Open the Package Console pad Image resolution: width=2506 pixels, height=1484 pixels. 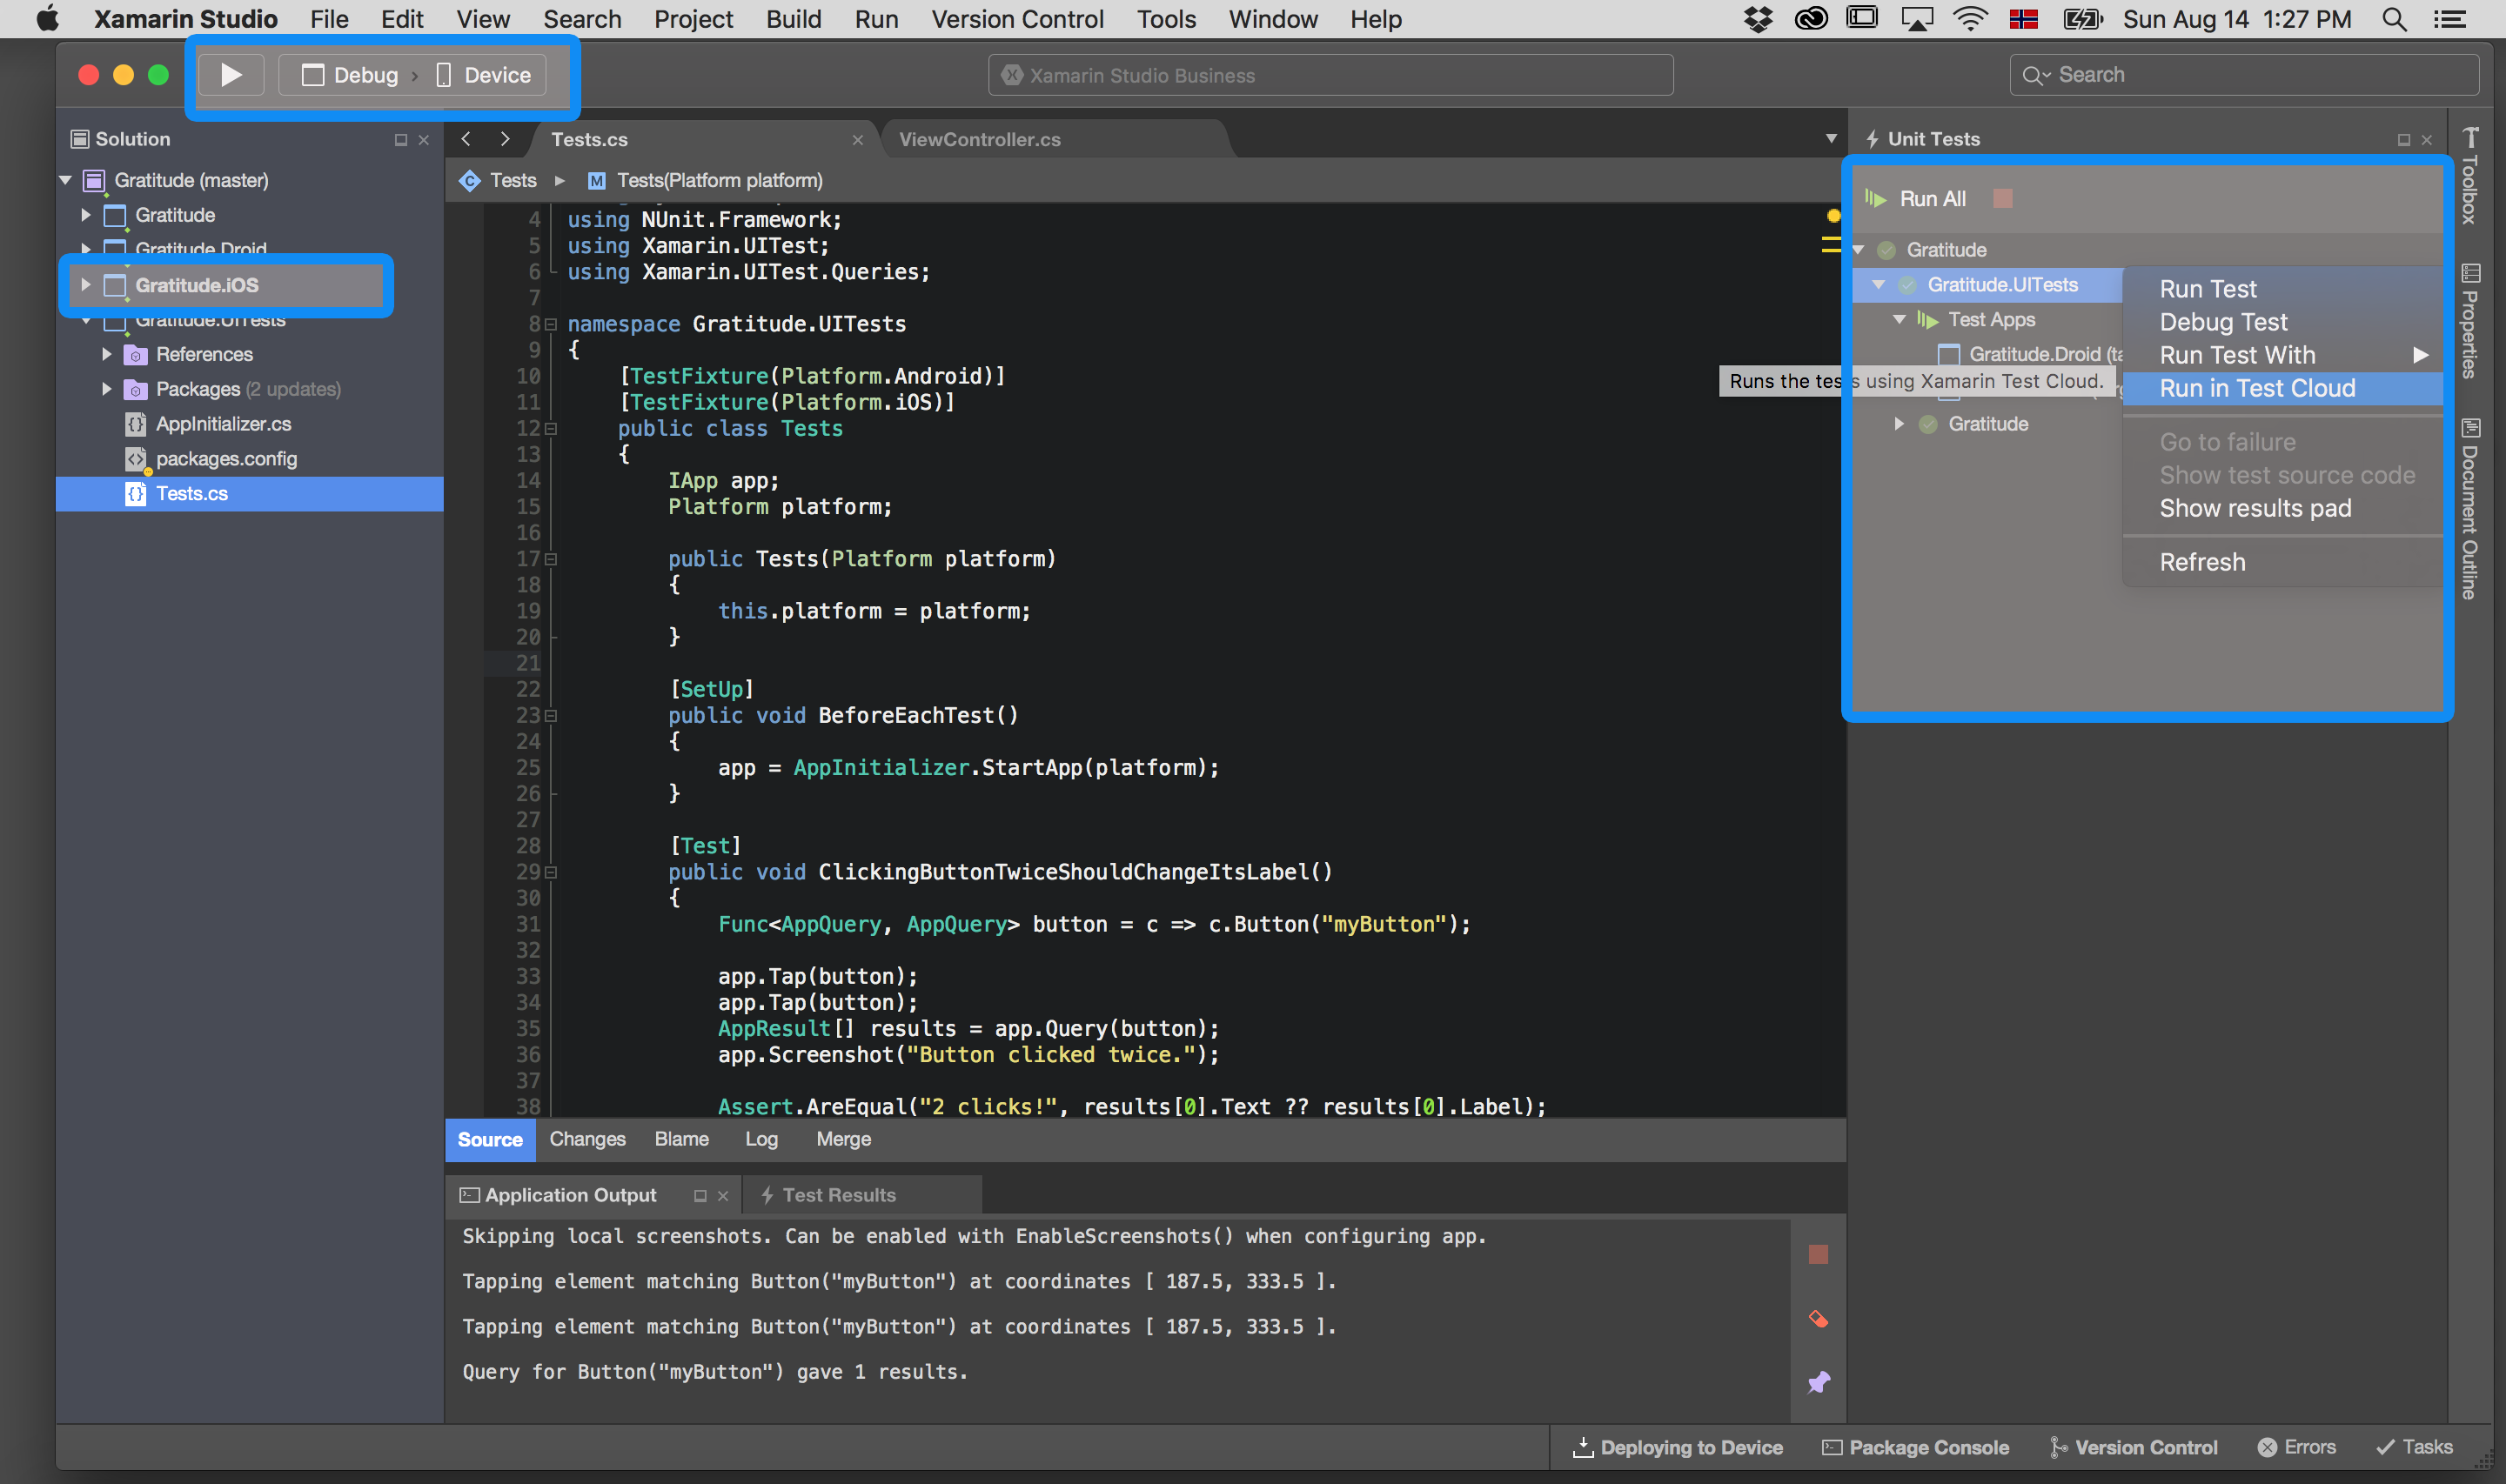(x=1915, y=1447)
